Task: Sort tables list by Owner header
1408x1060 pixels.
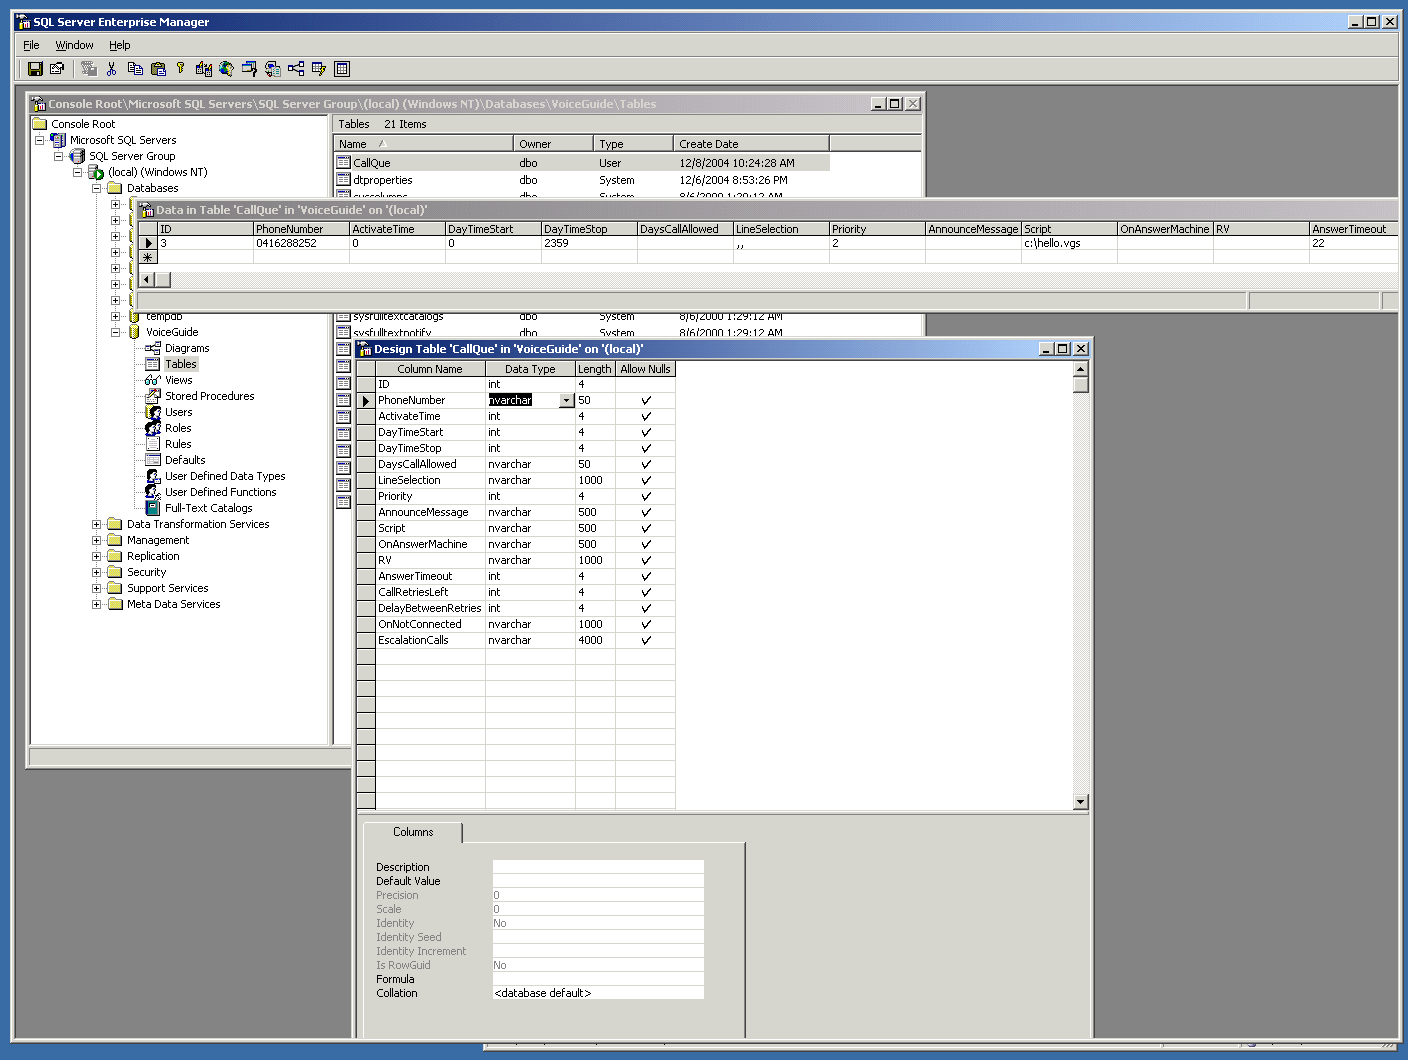Action: click(553, 144)
